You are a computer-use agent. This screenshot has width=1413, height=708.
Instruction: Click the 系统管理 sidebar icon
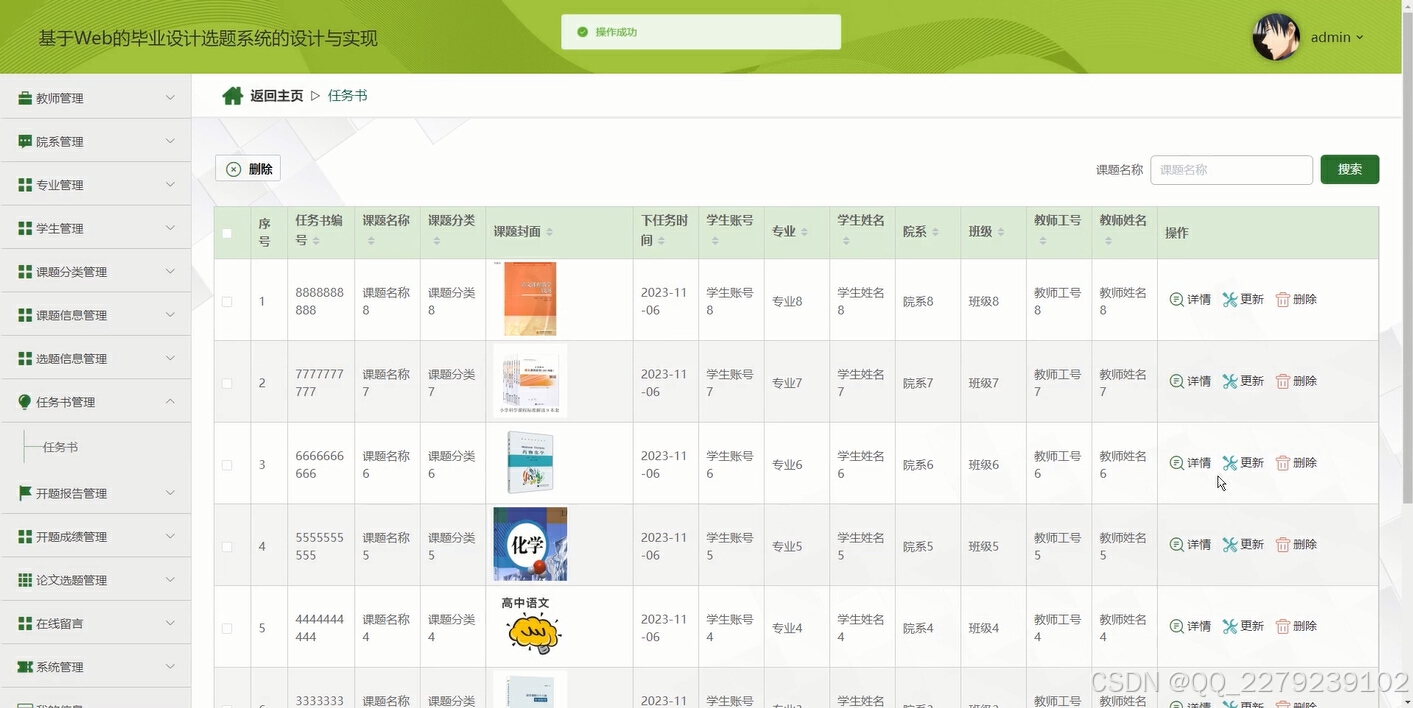click(x=23, y=666)
